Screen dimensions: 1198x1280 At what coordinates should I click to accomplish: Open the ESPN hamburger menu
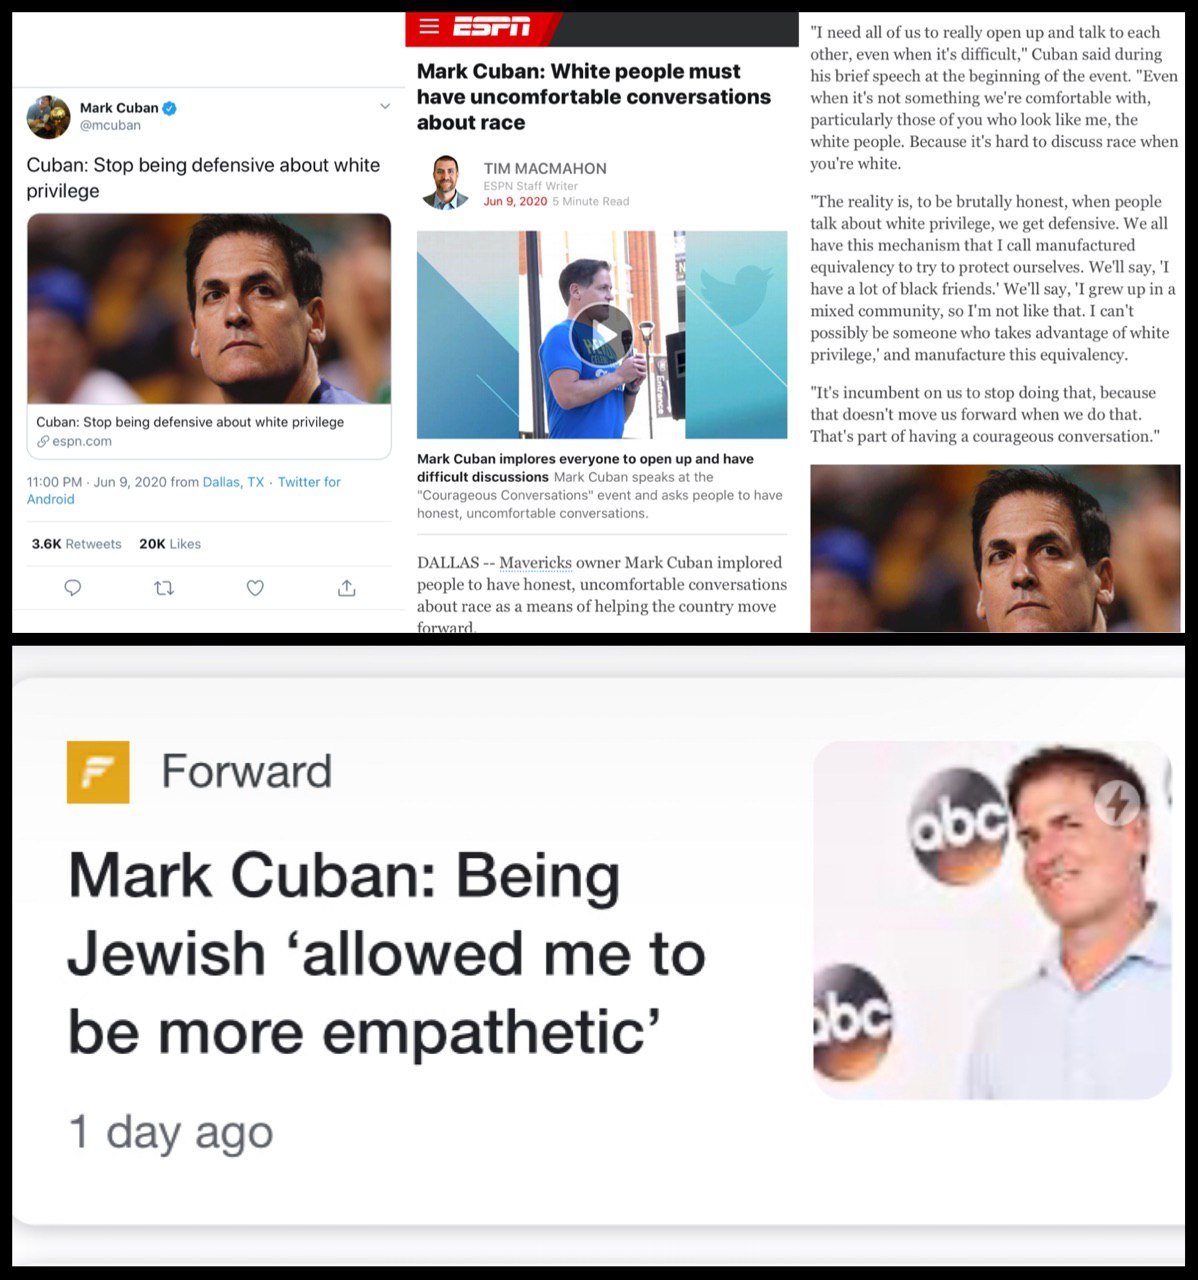429,27
